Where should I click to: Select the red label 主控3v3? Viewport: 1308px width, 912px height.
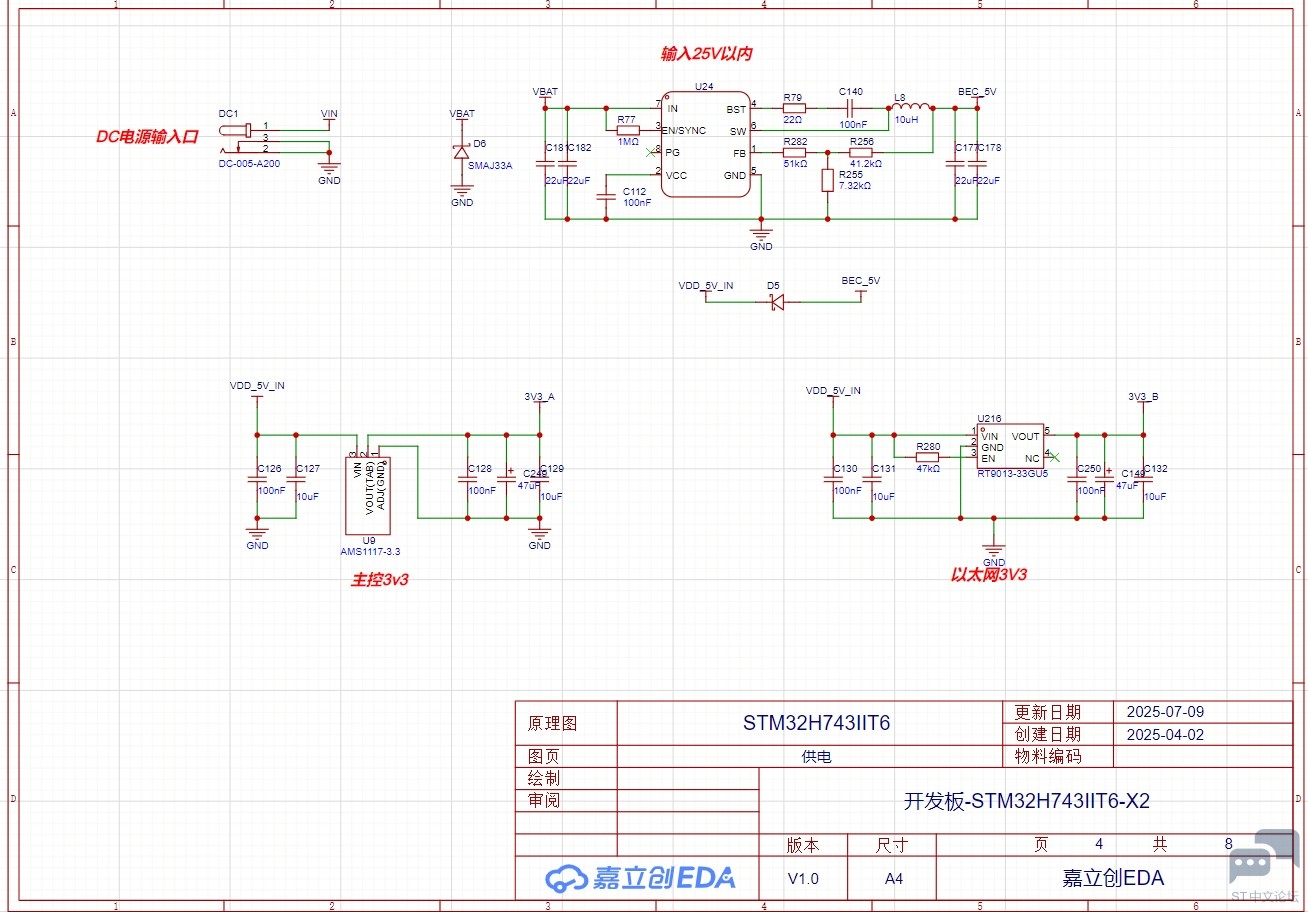[379, 579]
